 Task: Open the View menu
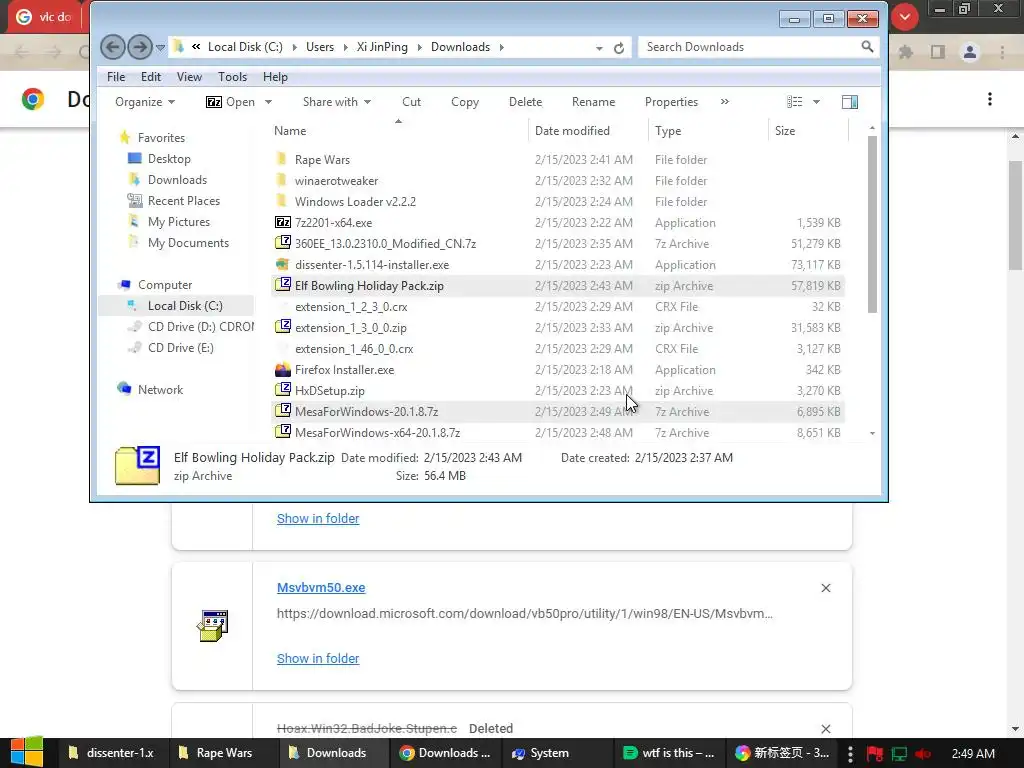189,76
